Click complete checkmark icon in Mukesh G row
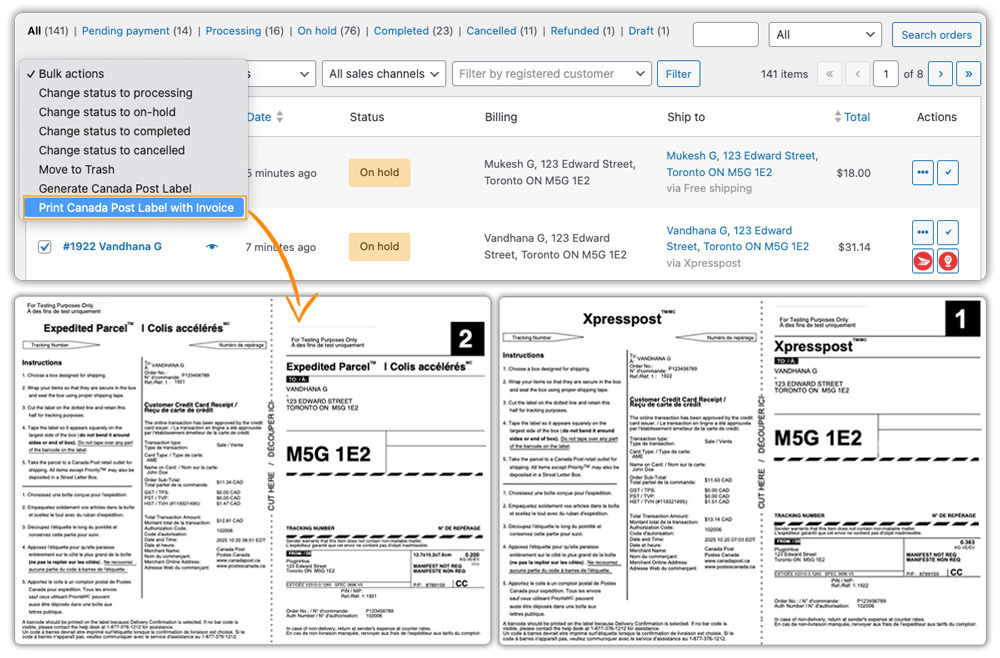 pos(948,173)
